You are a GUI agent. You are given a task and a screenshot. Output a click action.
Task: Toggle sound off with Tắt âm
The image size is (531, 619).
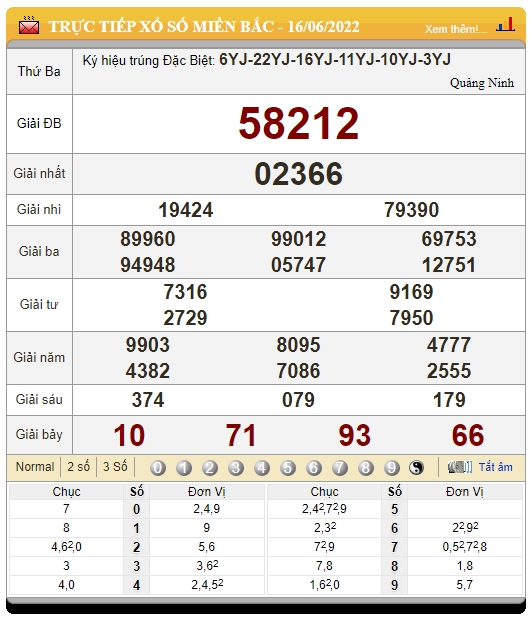[496, 467]
